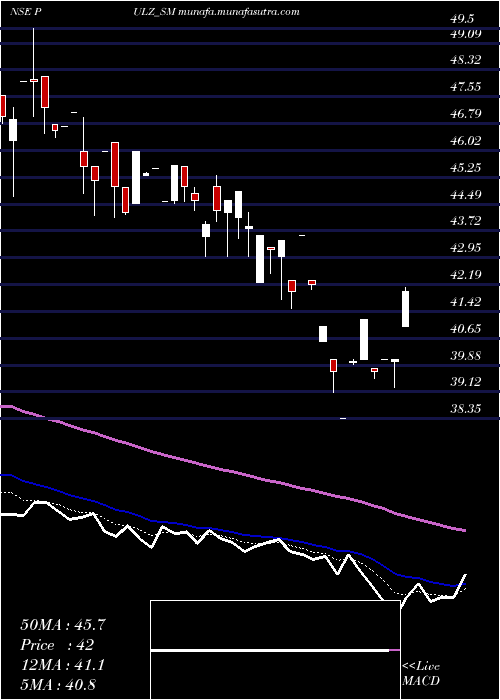The height and width of the screenshot is (700, 500).
Task: Click the 38.35 price level label
Action: [465, 408]
